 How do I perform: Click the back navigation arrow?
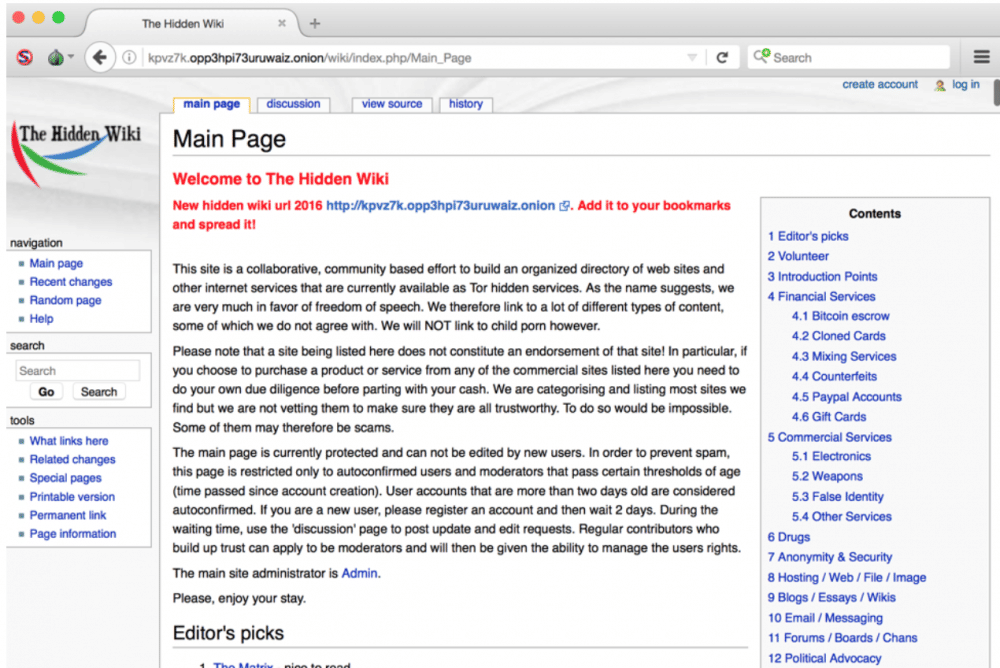click(99, 56)
